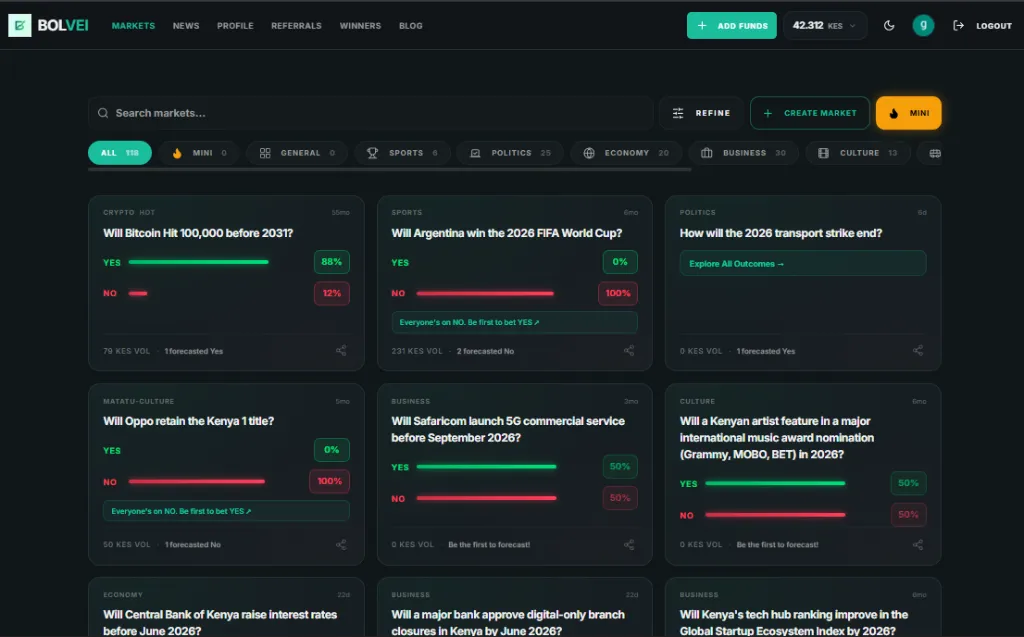Click 50% Yes on Kenyan artist market
1024x637 pixels.
point(908,483)
